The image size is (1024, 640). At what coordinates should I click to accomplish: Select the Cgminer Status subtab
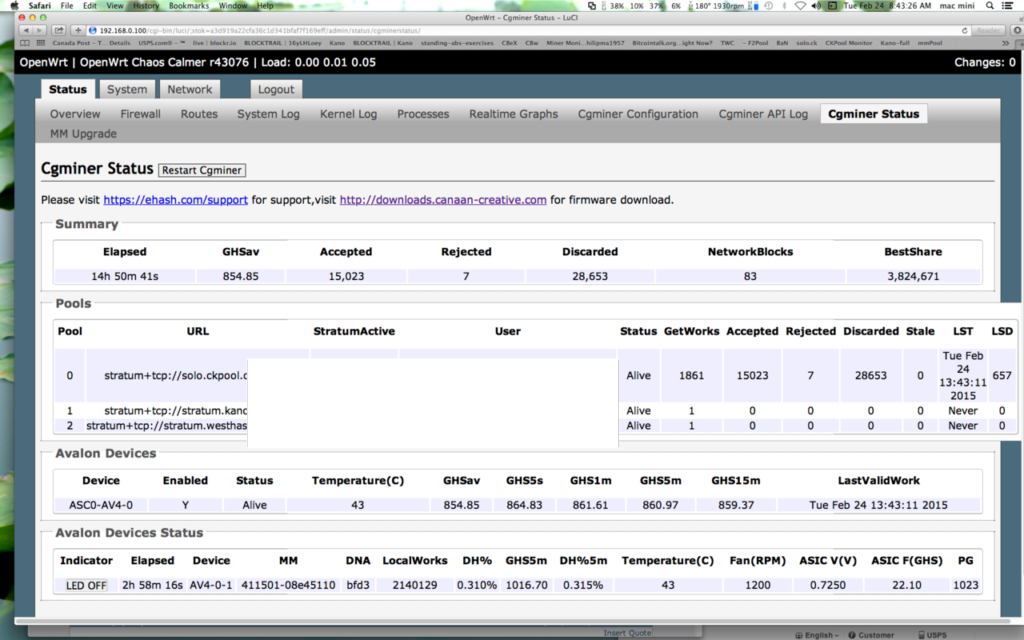click(873, 114)
